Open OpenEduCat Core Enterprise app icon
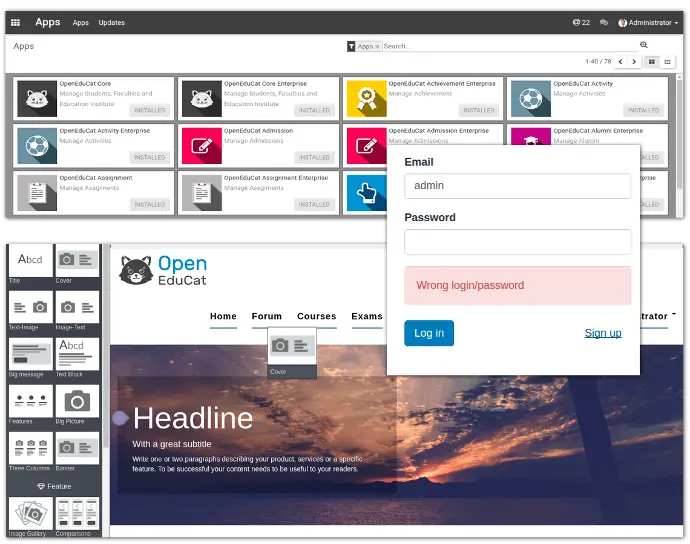 point(202,99)
